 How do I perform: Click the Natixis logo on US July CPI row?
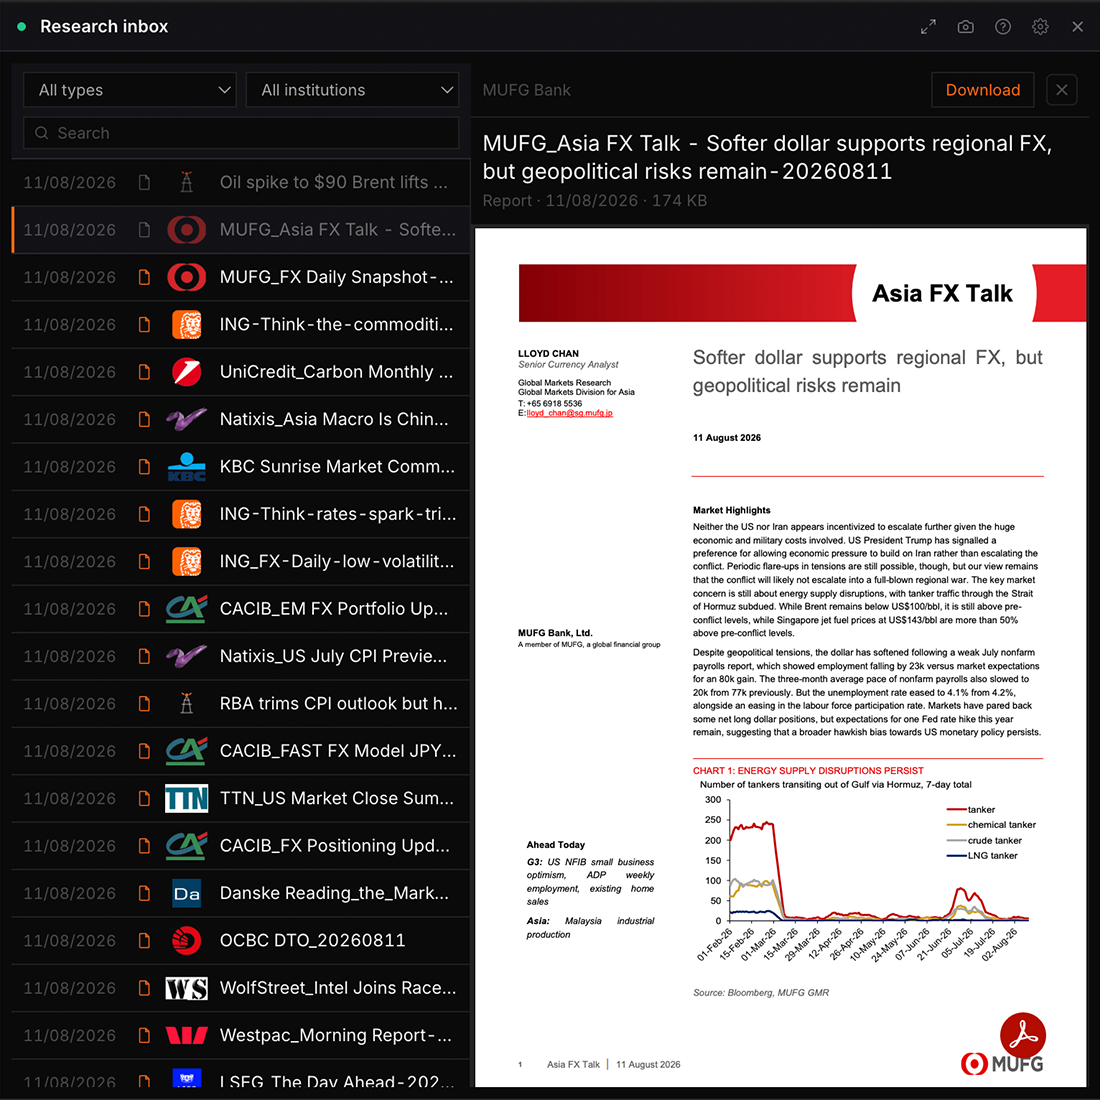pos(187,656)
